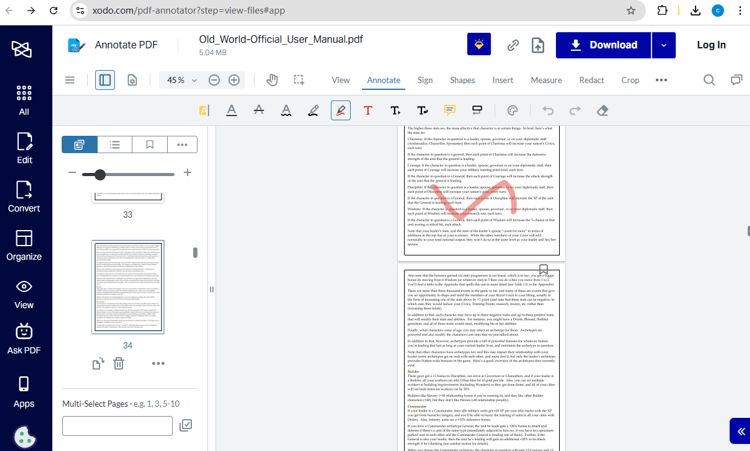
Task: Click the blue Download button
Action: (x=602, y=45)
